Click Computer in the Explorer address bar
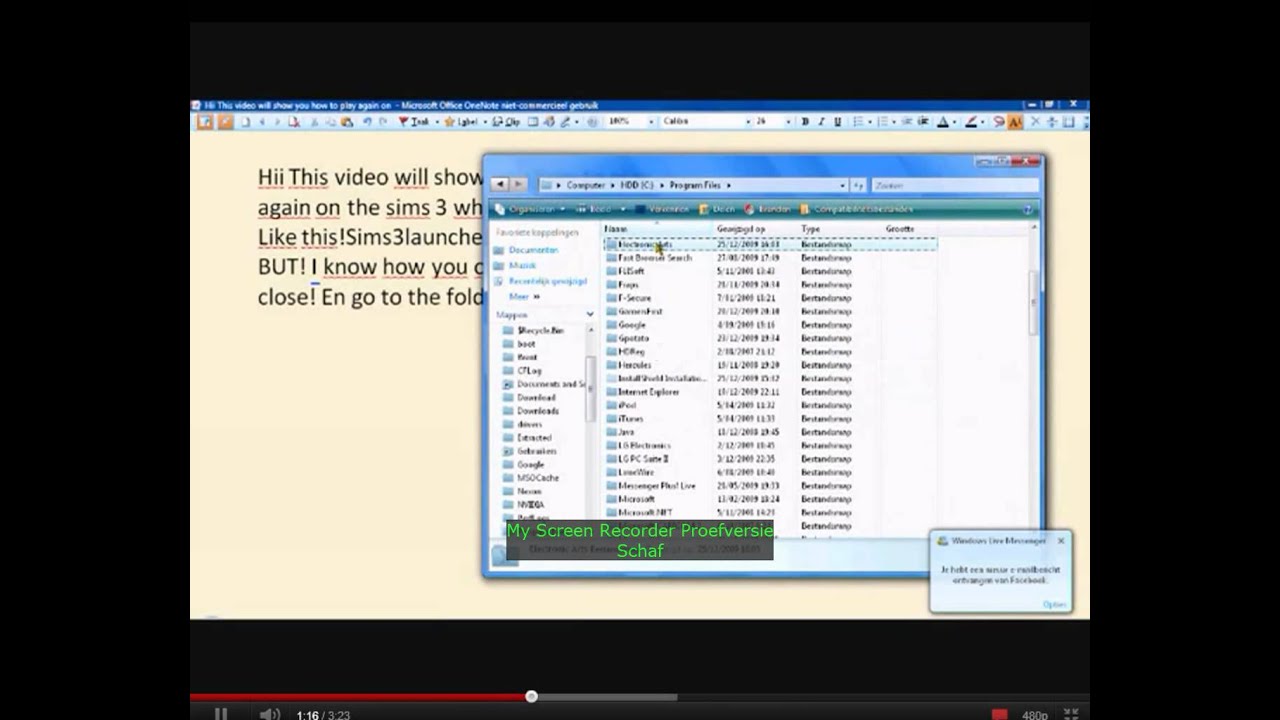 coord(585,185)
